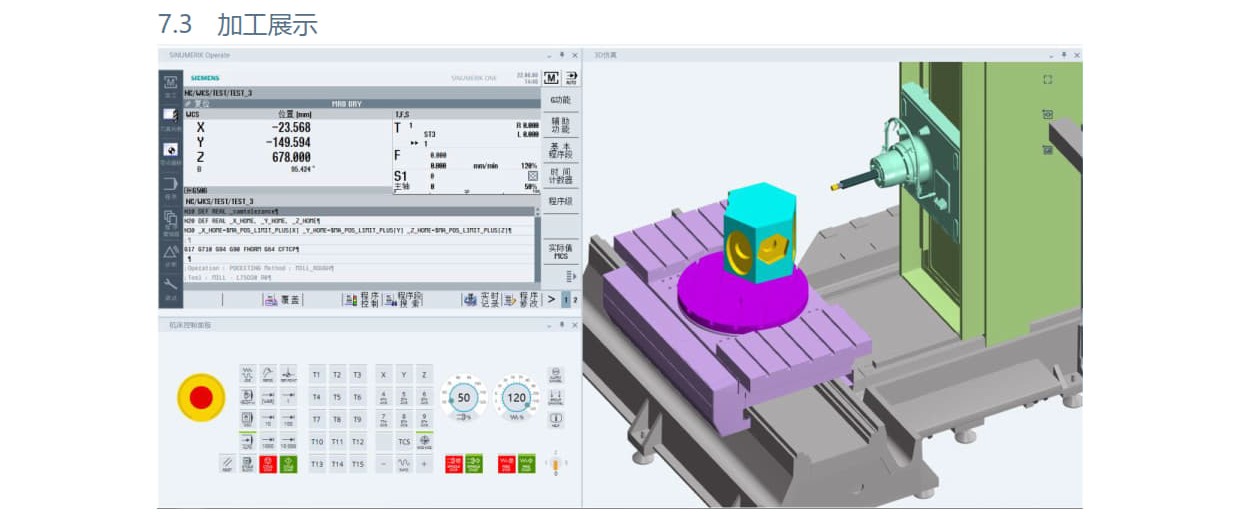Click the green SPINDLE START key
The image size is (1240, 525).
pyautogui.click(x=474, y=464)
